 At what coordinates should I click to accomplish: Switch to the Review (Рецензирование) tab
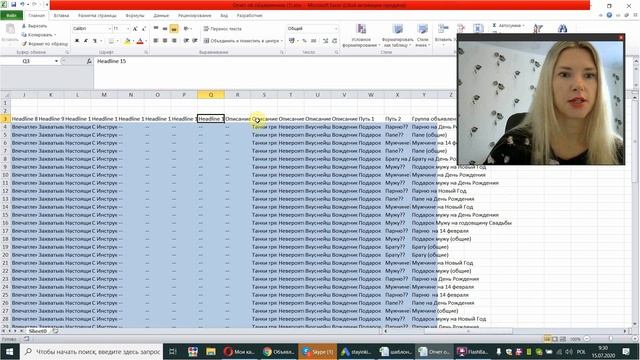click(x=195, y=16)
